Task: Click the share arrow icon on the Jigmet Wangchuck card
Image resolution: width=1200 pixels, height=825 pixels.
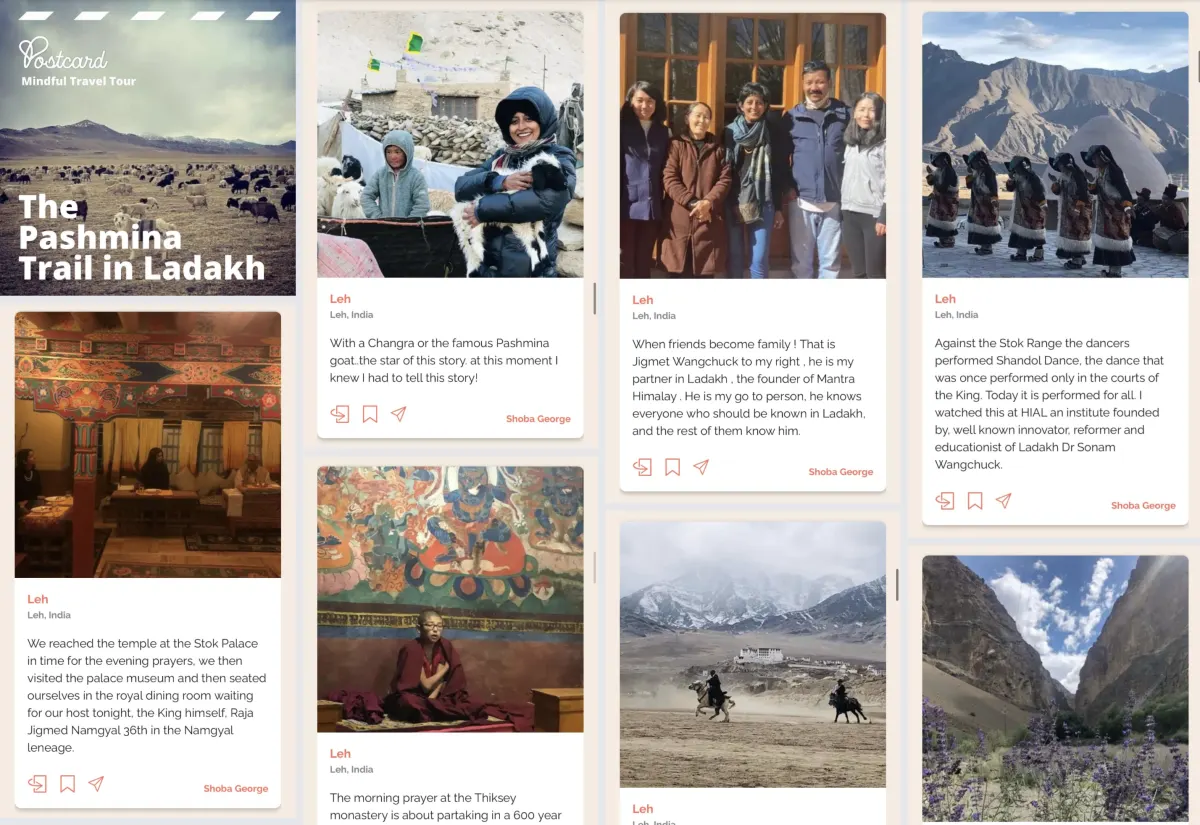Action: 642,467
